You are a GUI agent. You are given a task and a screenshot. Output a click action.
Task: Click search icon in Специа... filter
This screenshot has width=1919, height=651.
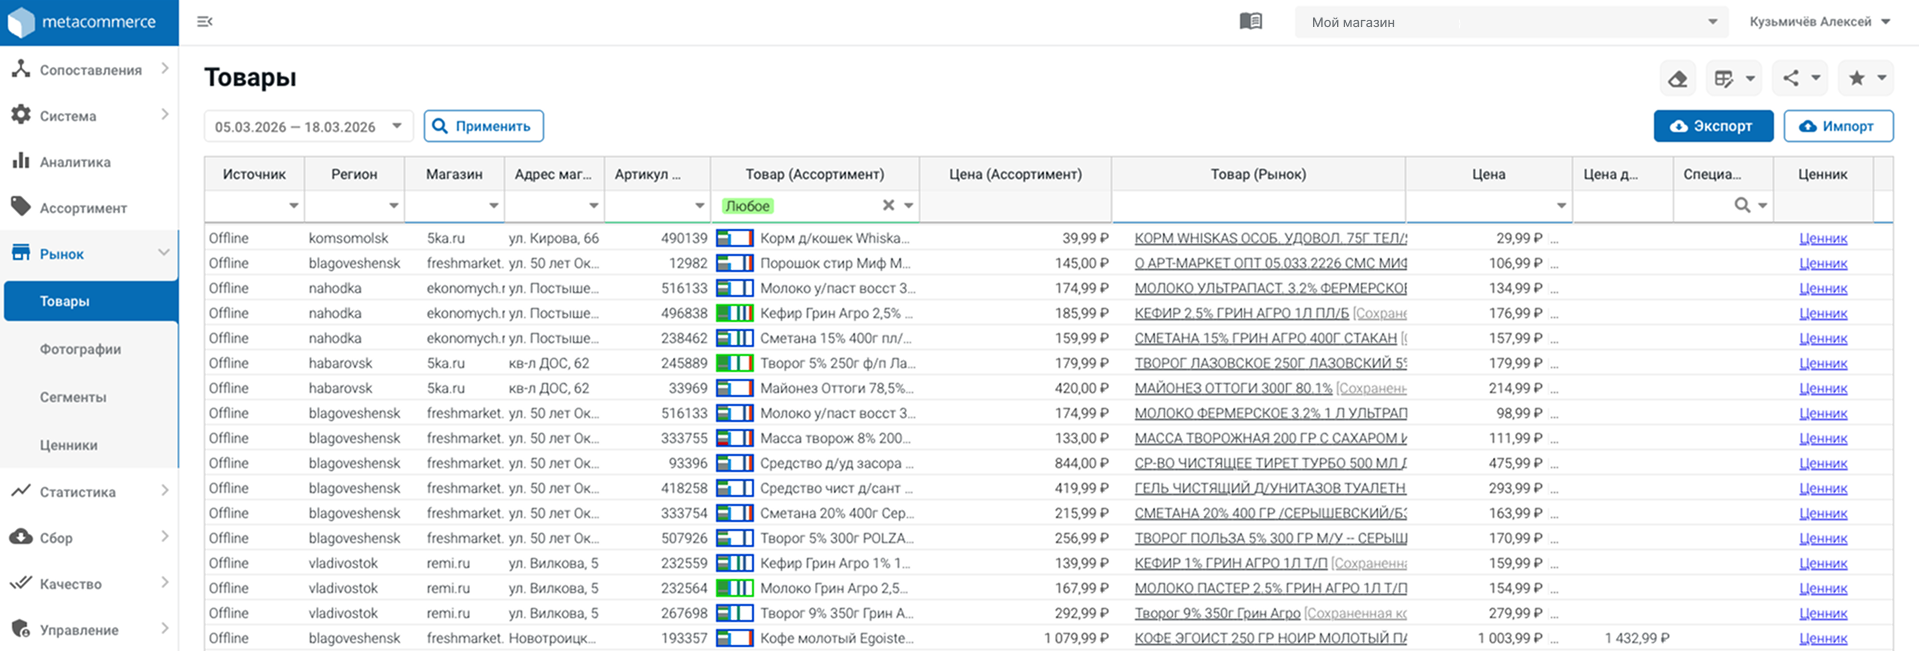point(1742,205)
